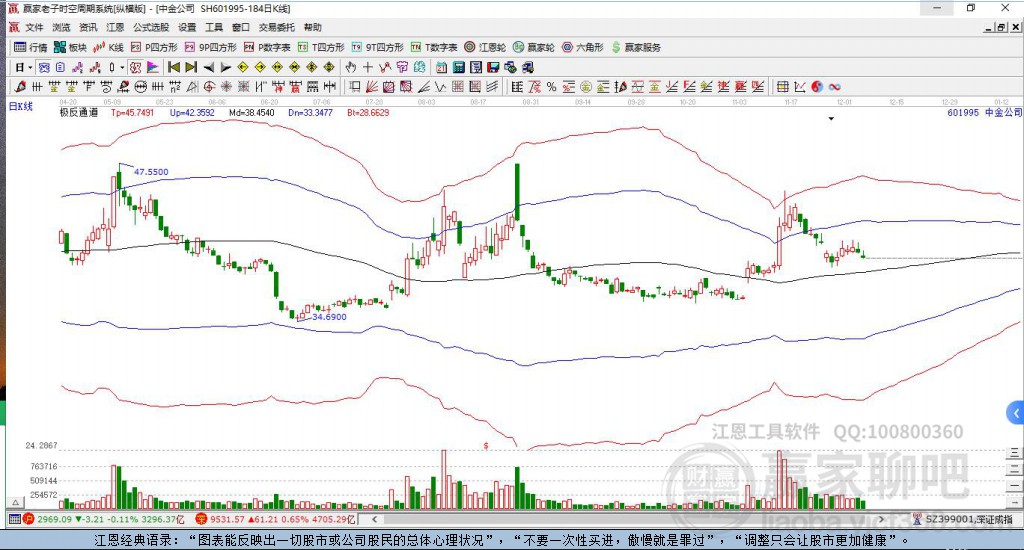Click the grid table icon near yin-yang
Image resolution: width=1024 pixels, height=550 pixels.
pos(782,87)
